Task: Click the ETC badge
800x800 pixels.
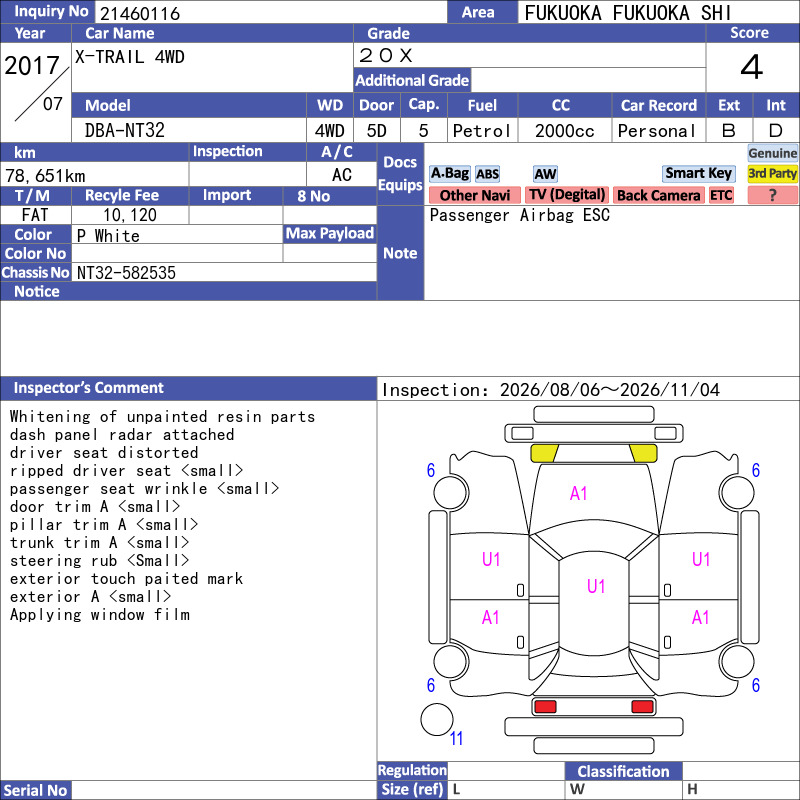Action: coord(721,195)
